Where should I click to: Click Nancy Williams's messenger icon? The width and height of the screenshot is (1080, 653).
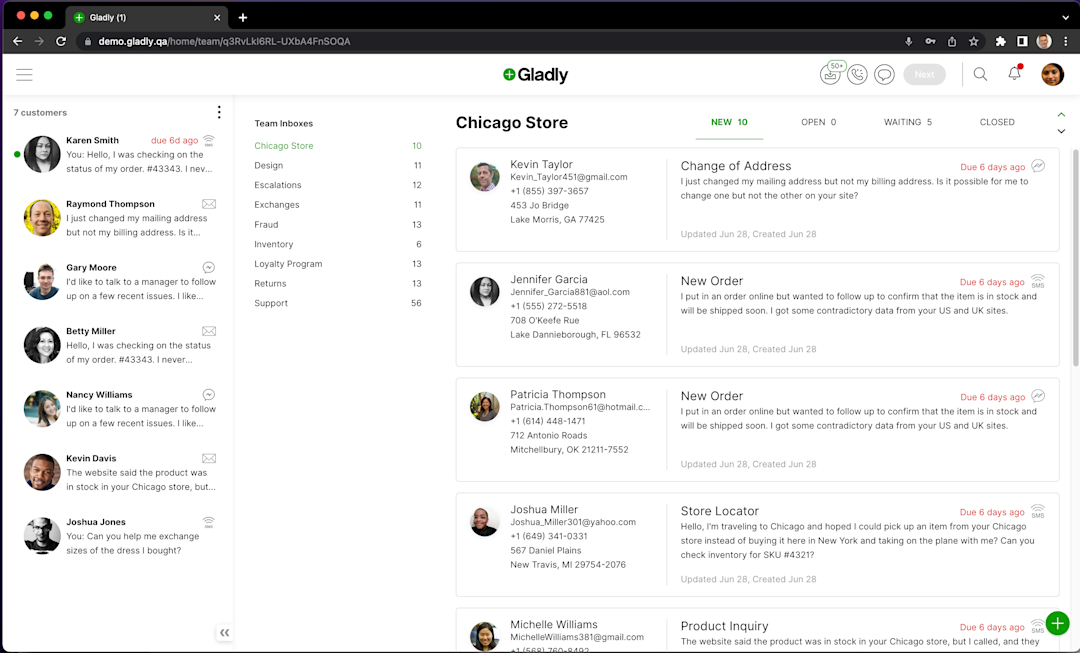[209, 395]
